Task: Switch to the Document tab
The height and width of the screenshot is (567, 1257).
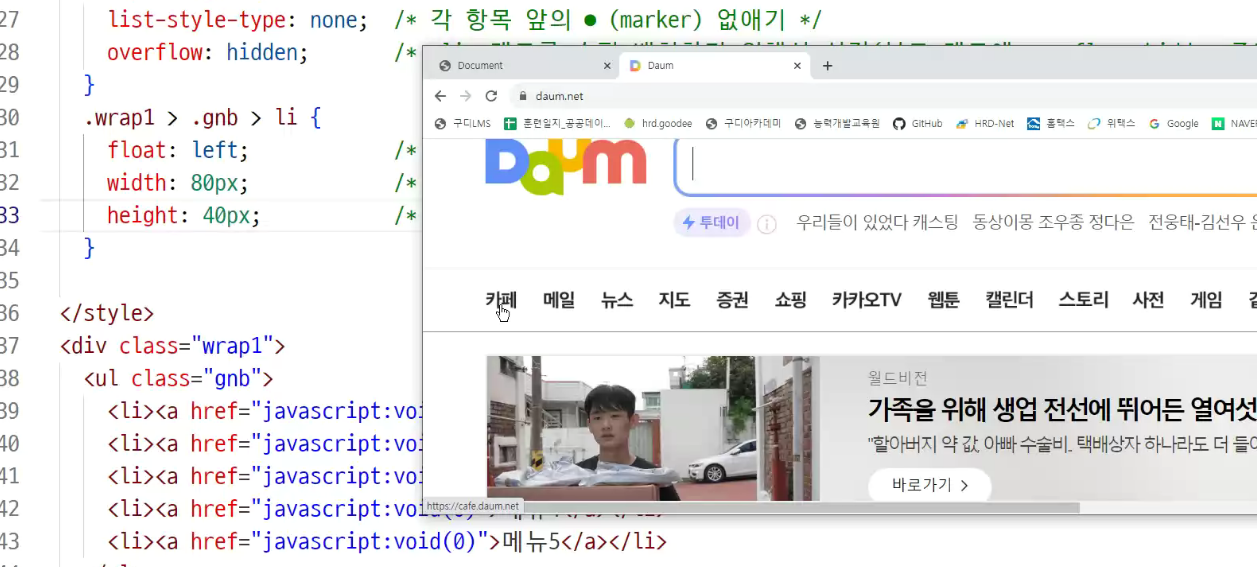Action: coord(520,66)
